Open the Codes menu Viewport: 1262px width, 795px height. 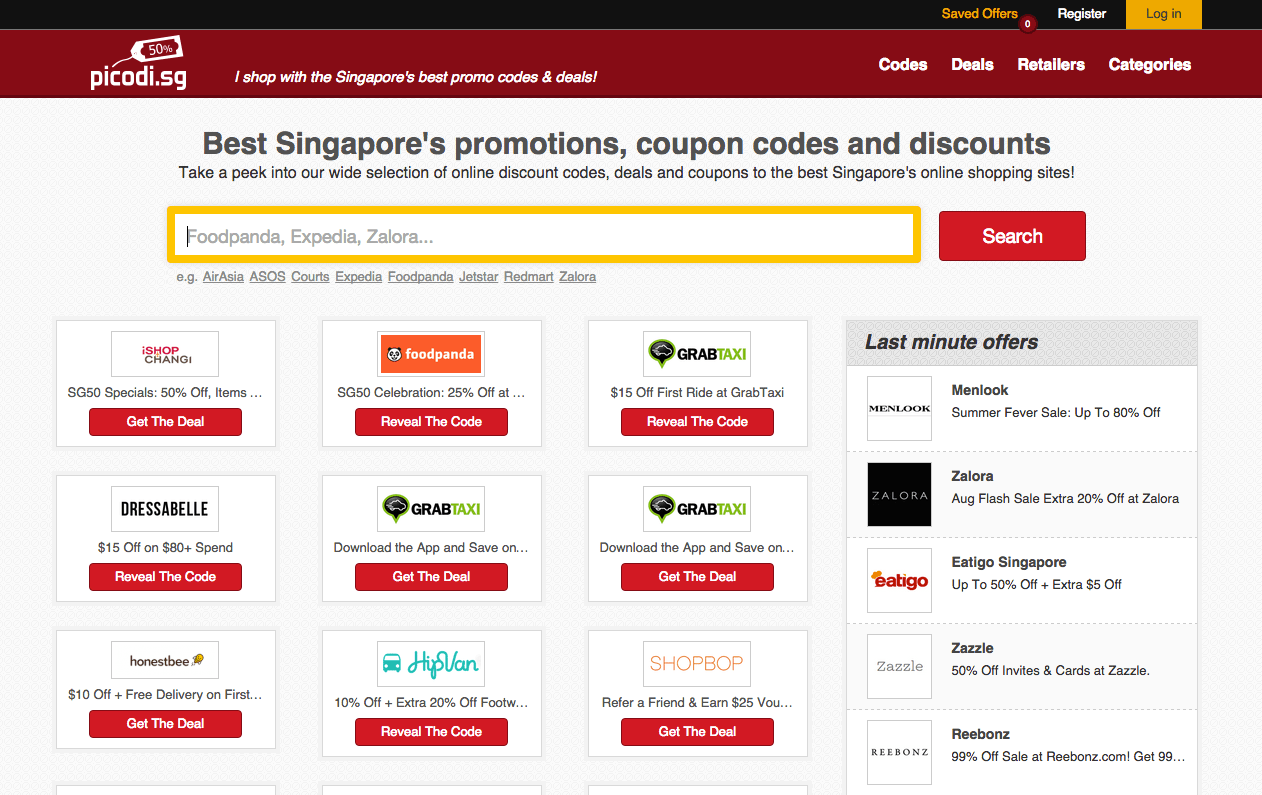pos(903,64)
